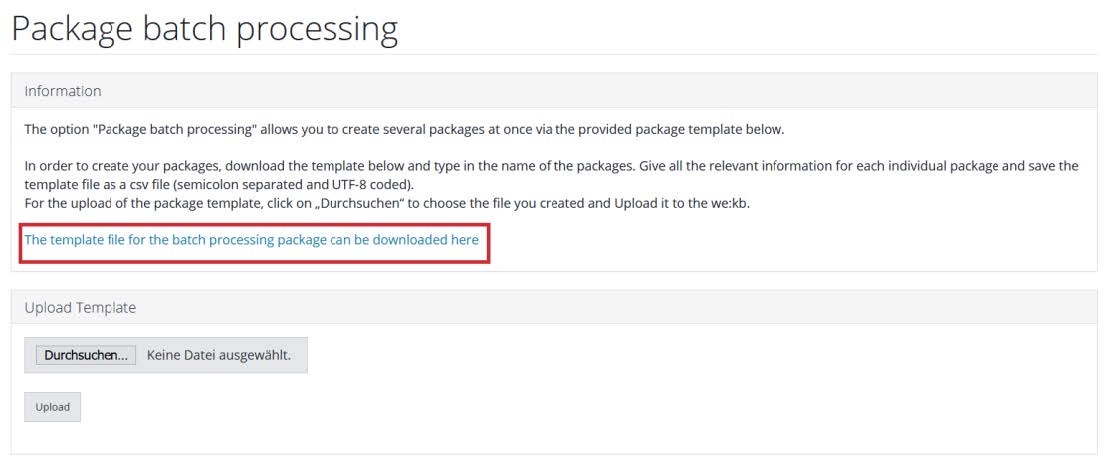Click the "Package batch processing" page heading
Screen dimensions: 1107x463
[204, 28]
